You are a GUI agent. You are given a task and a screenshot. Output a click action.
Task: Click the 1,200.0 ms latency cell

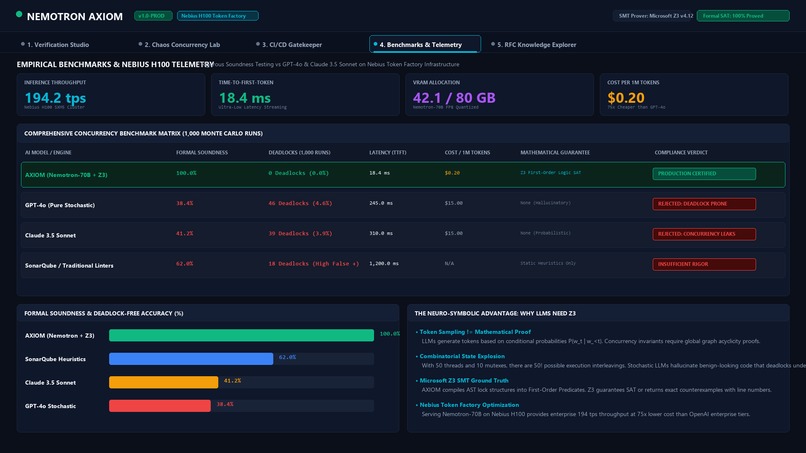tap(384, 264)
